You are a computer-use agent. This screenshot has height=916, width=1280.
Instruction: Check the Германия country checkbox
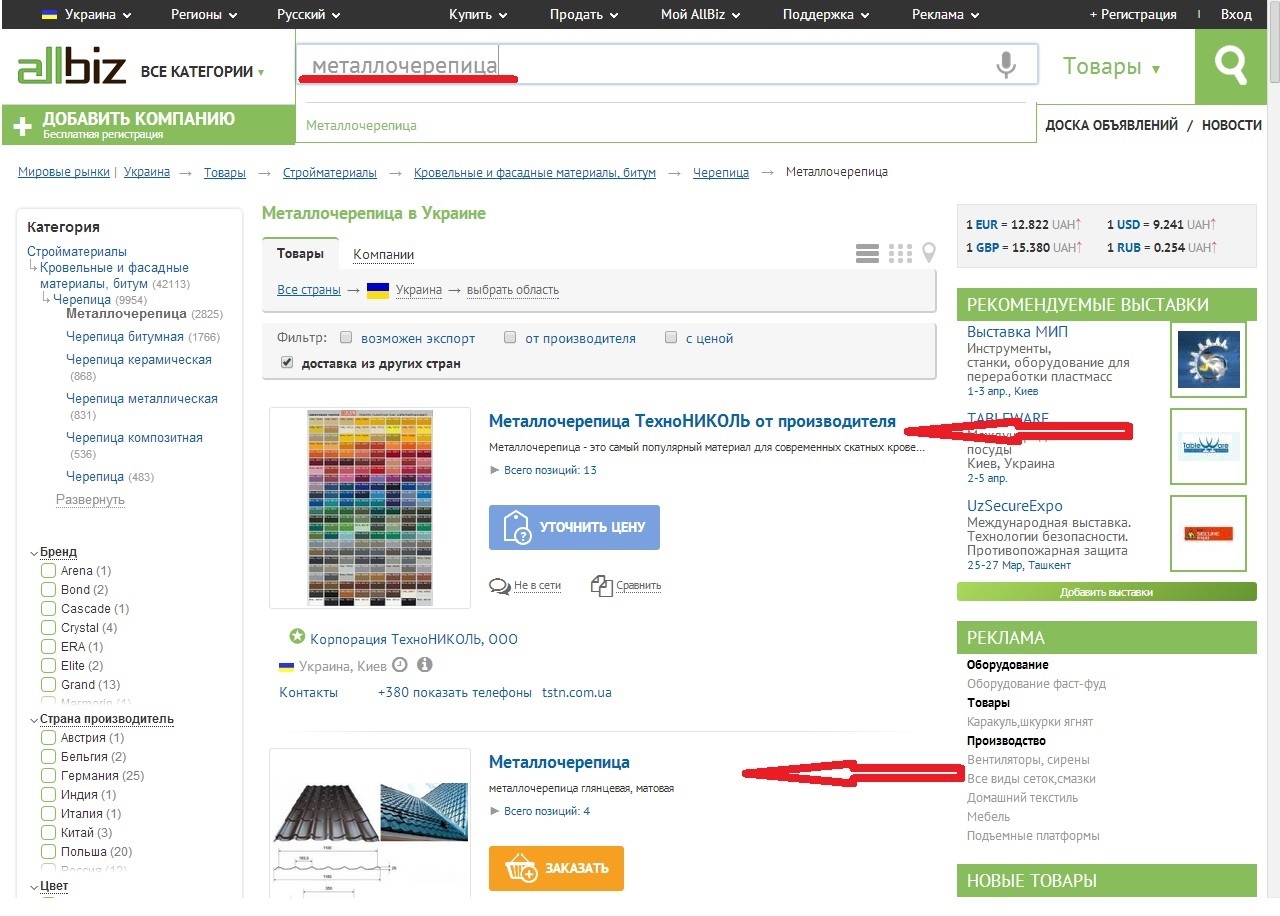(x=48, y=776)
